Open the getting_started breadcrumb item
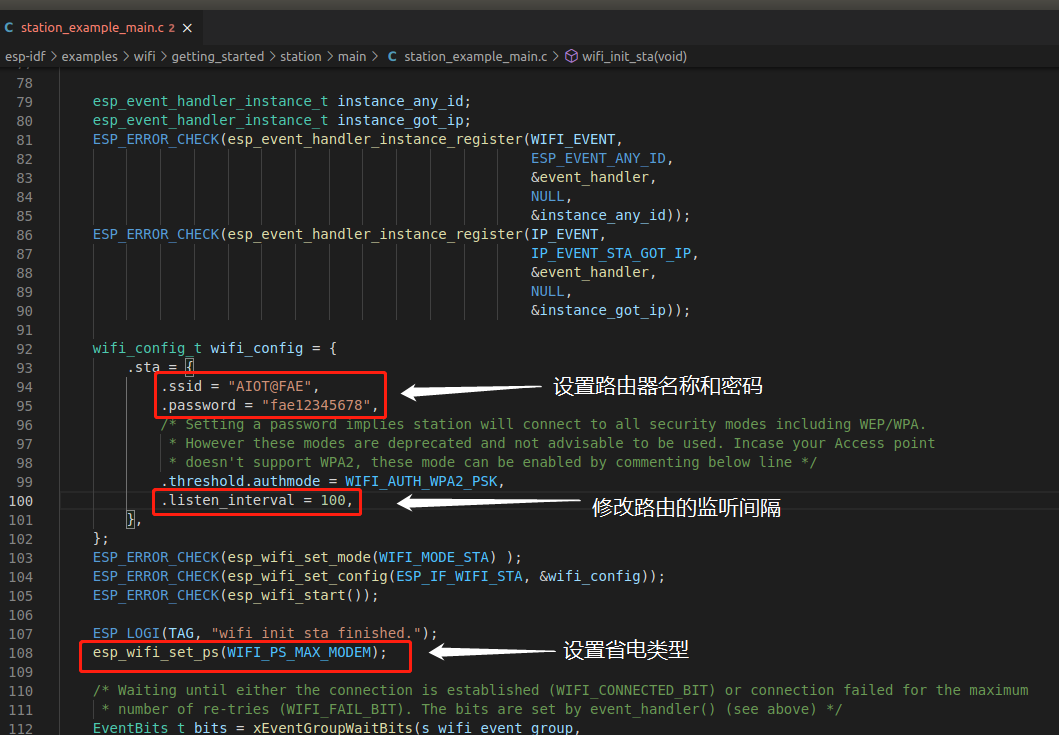Image resolution: width=1059 pixels, height=735 pixels. click(x=218, y=56)
